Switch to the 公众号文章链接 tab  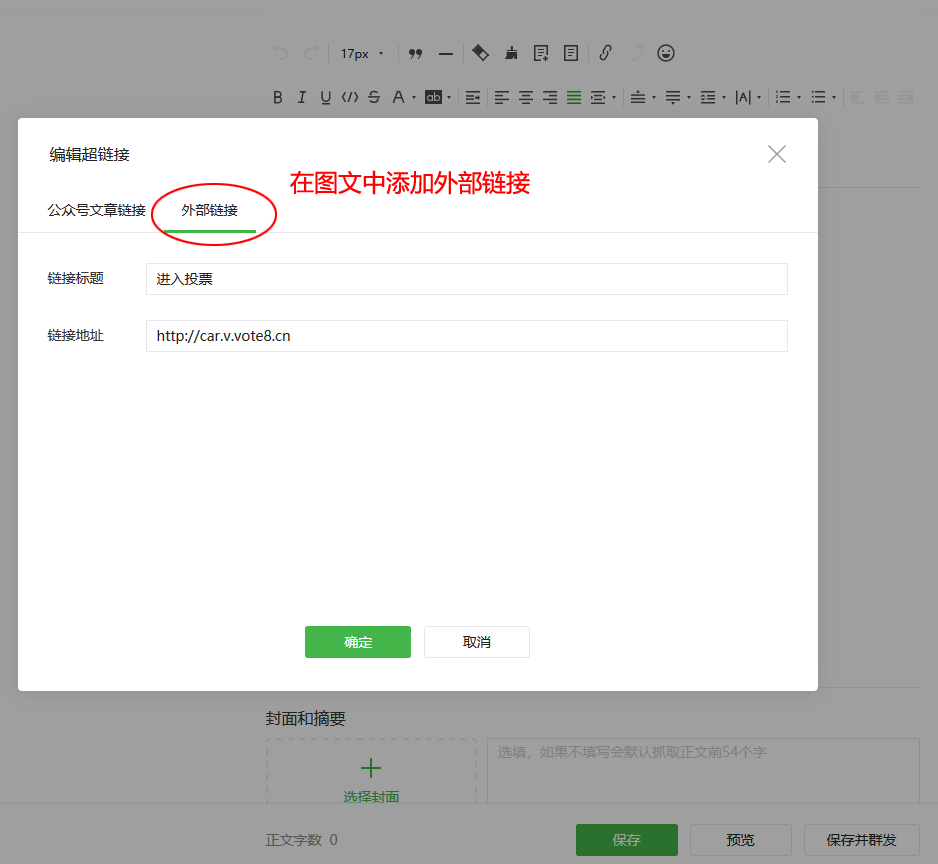(x=96, y=211)
